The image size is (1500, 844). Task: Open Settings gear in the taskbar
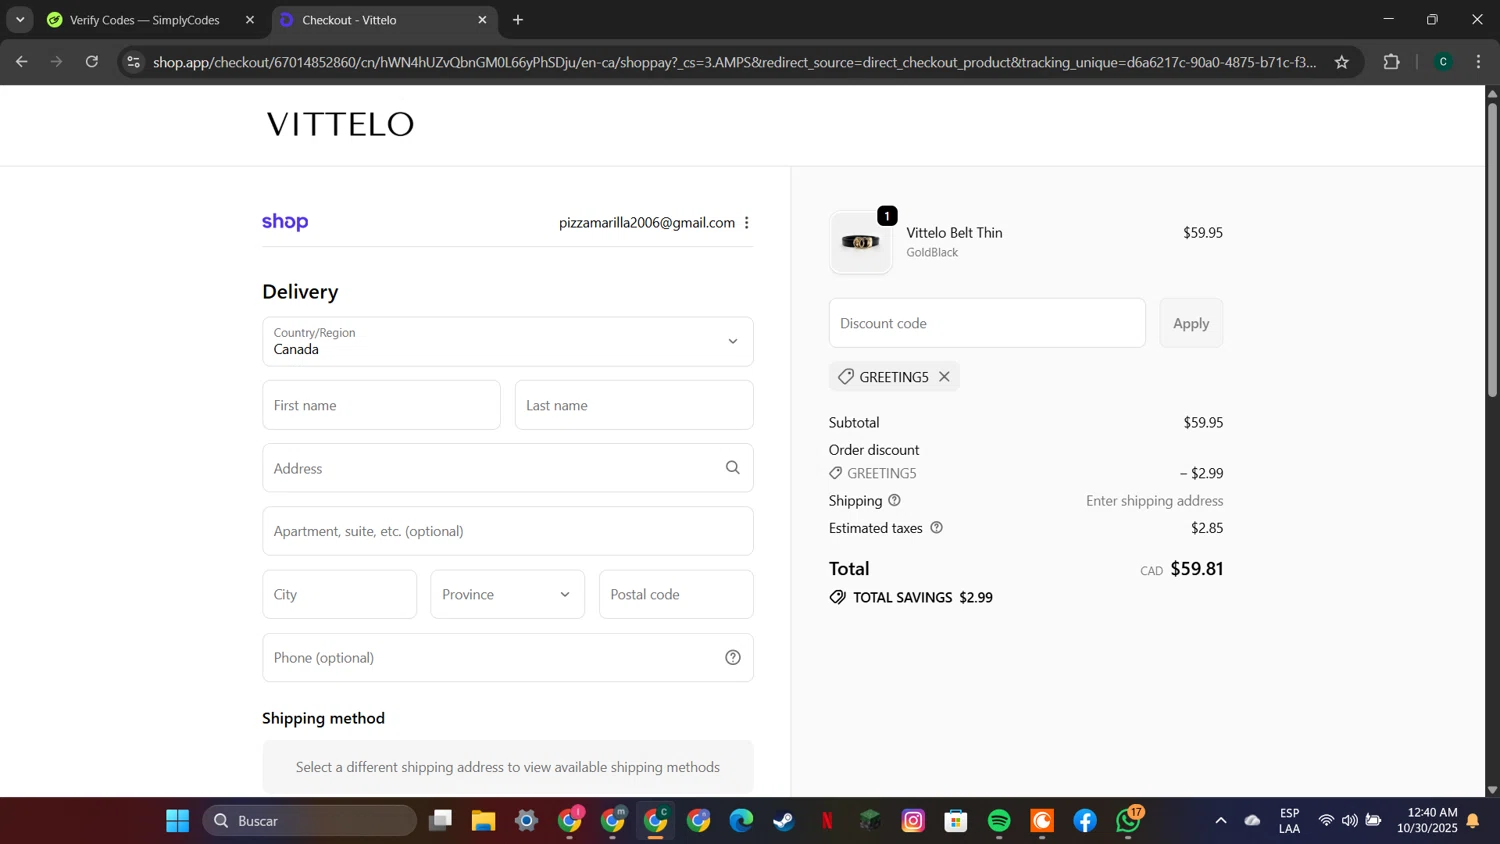527,821
